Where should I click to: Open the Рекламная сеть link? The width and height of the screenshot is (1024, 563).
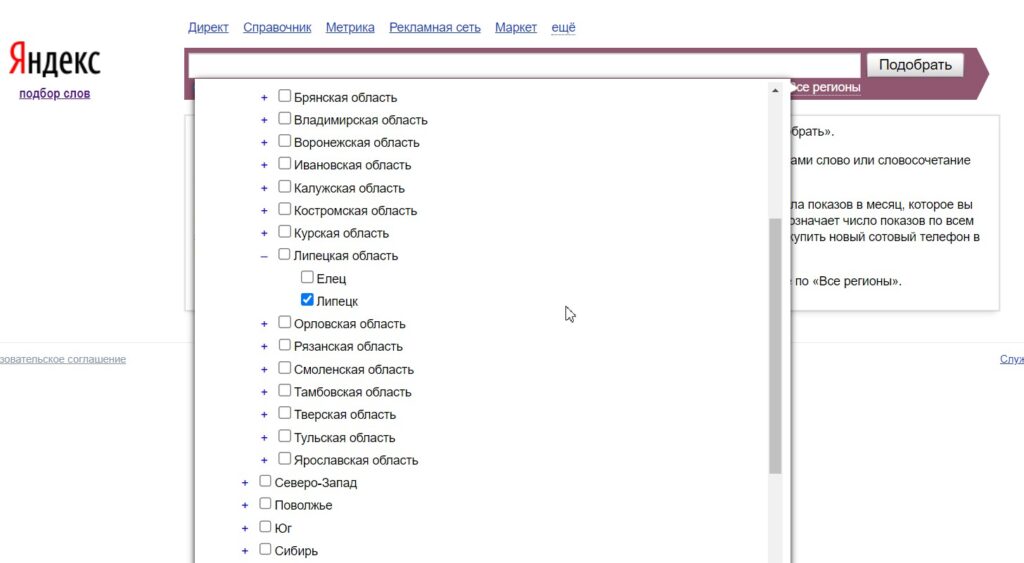435,27
